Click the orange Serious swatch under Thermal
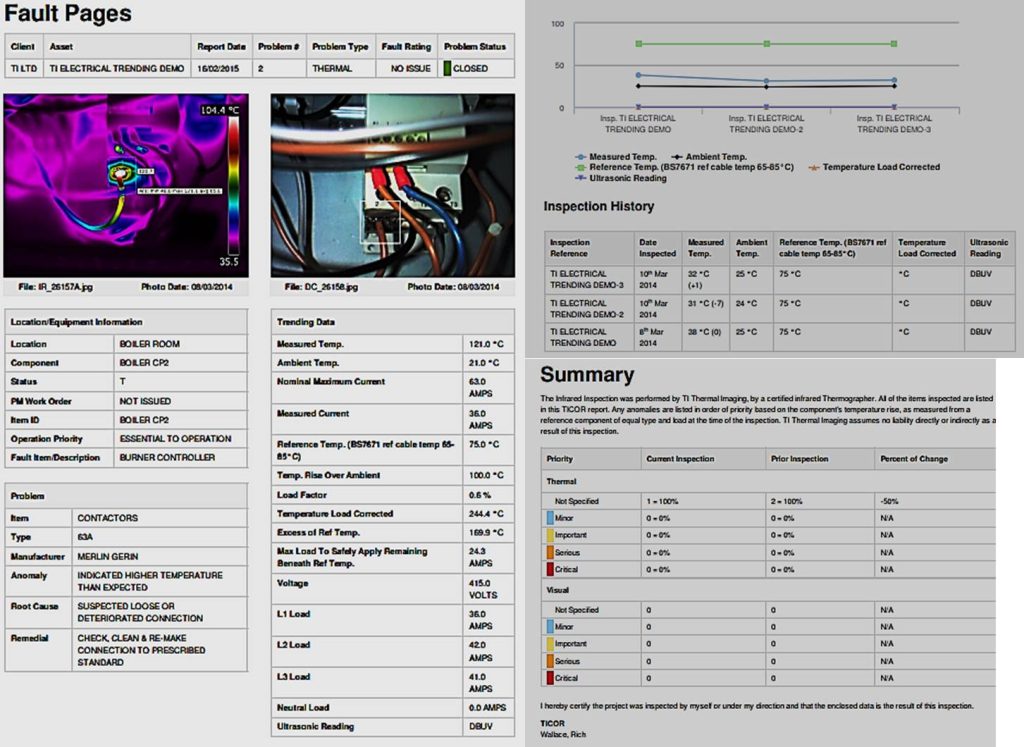This screenshot has height=747, width=1024. 550,552
